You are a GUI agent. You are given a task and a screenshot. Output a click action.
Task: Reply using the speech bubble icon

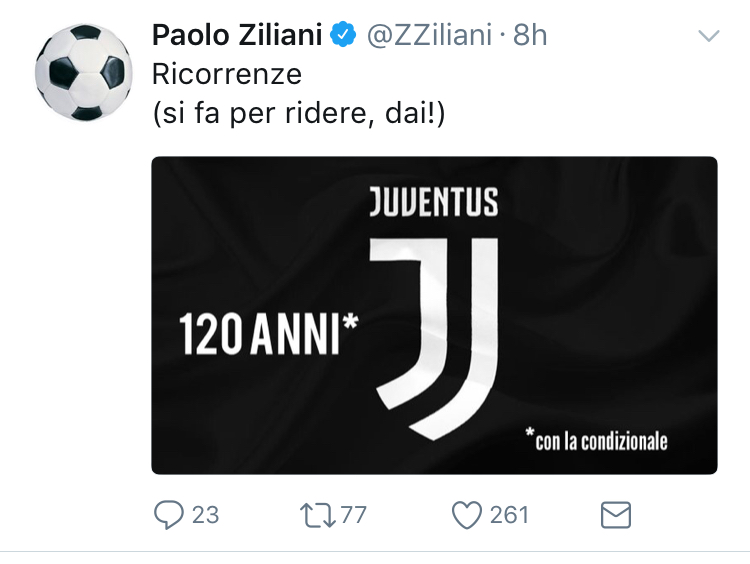coord(168,515)
